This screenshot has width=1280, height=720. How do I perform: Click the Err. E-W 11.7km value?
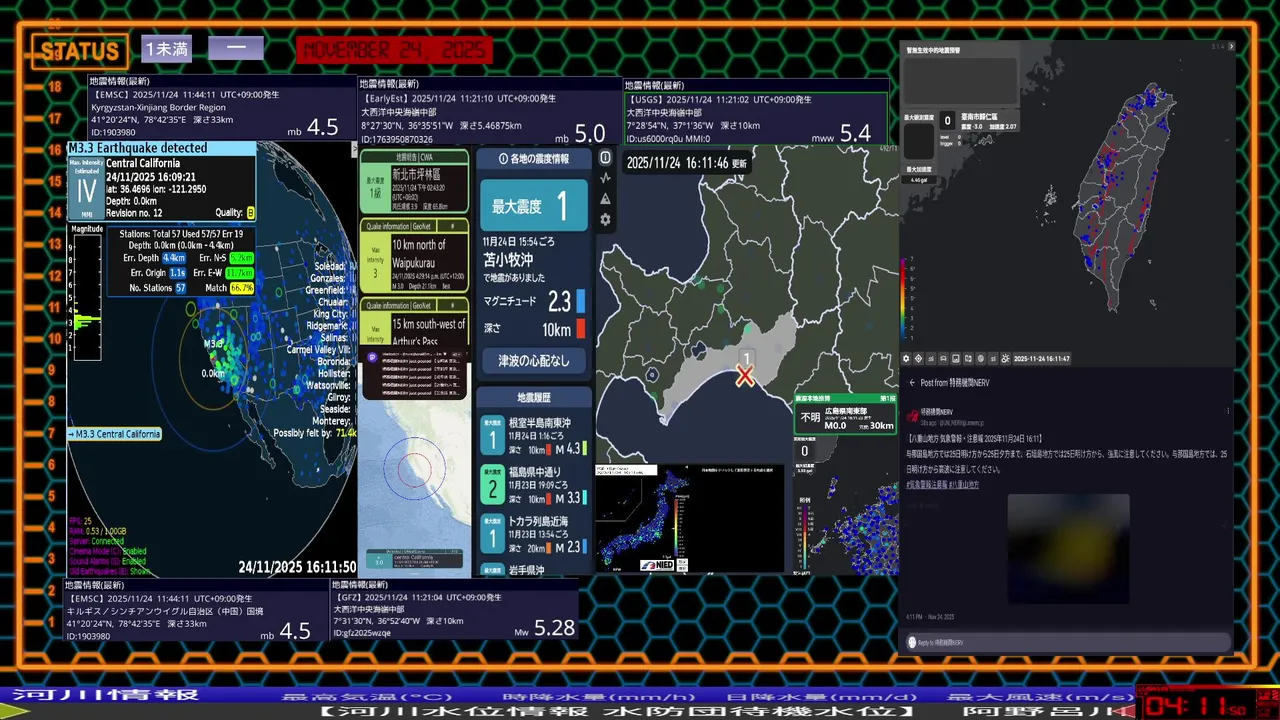pyautogui.click(x=241, y=273)
